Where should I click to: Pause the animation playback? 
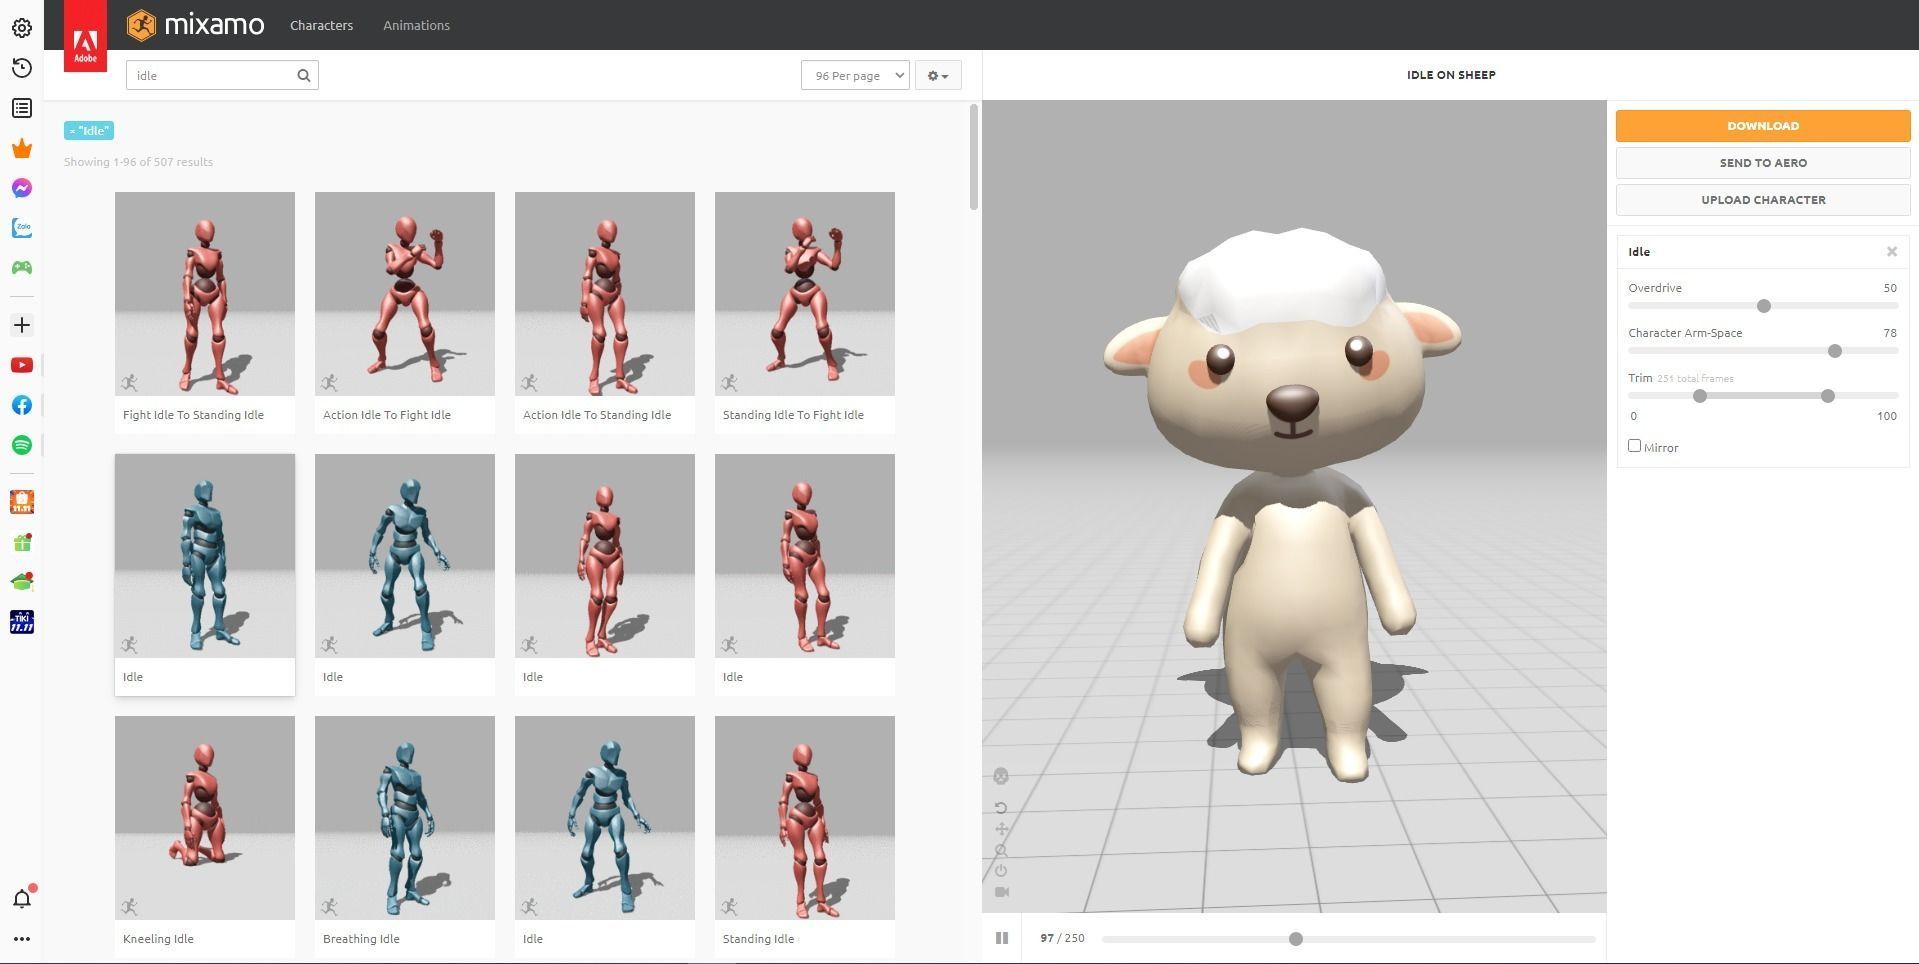point(1001,938)
